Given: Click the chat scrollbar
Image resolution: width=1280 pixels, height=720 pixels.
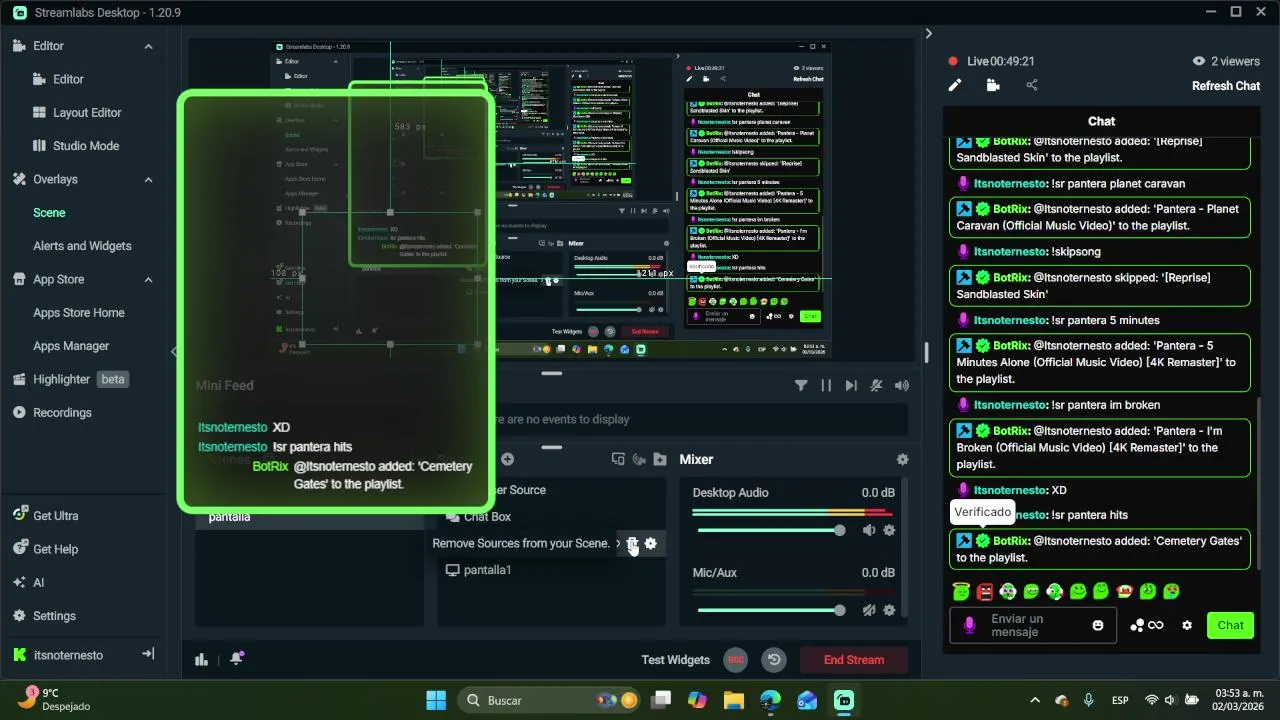Looking at the screenshot, I should pos(1259,482).
